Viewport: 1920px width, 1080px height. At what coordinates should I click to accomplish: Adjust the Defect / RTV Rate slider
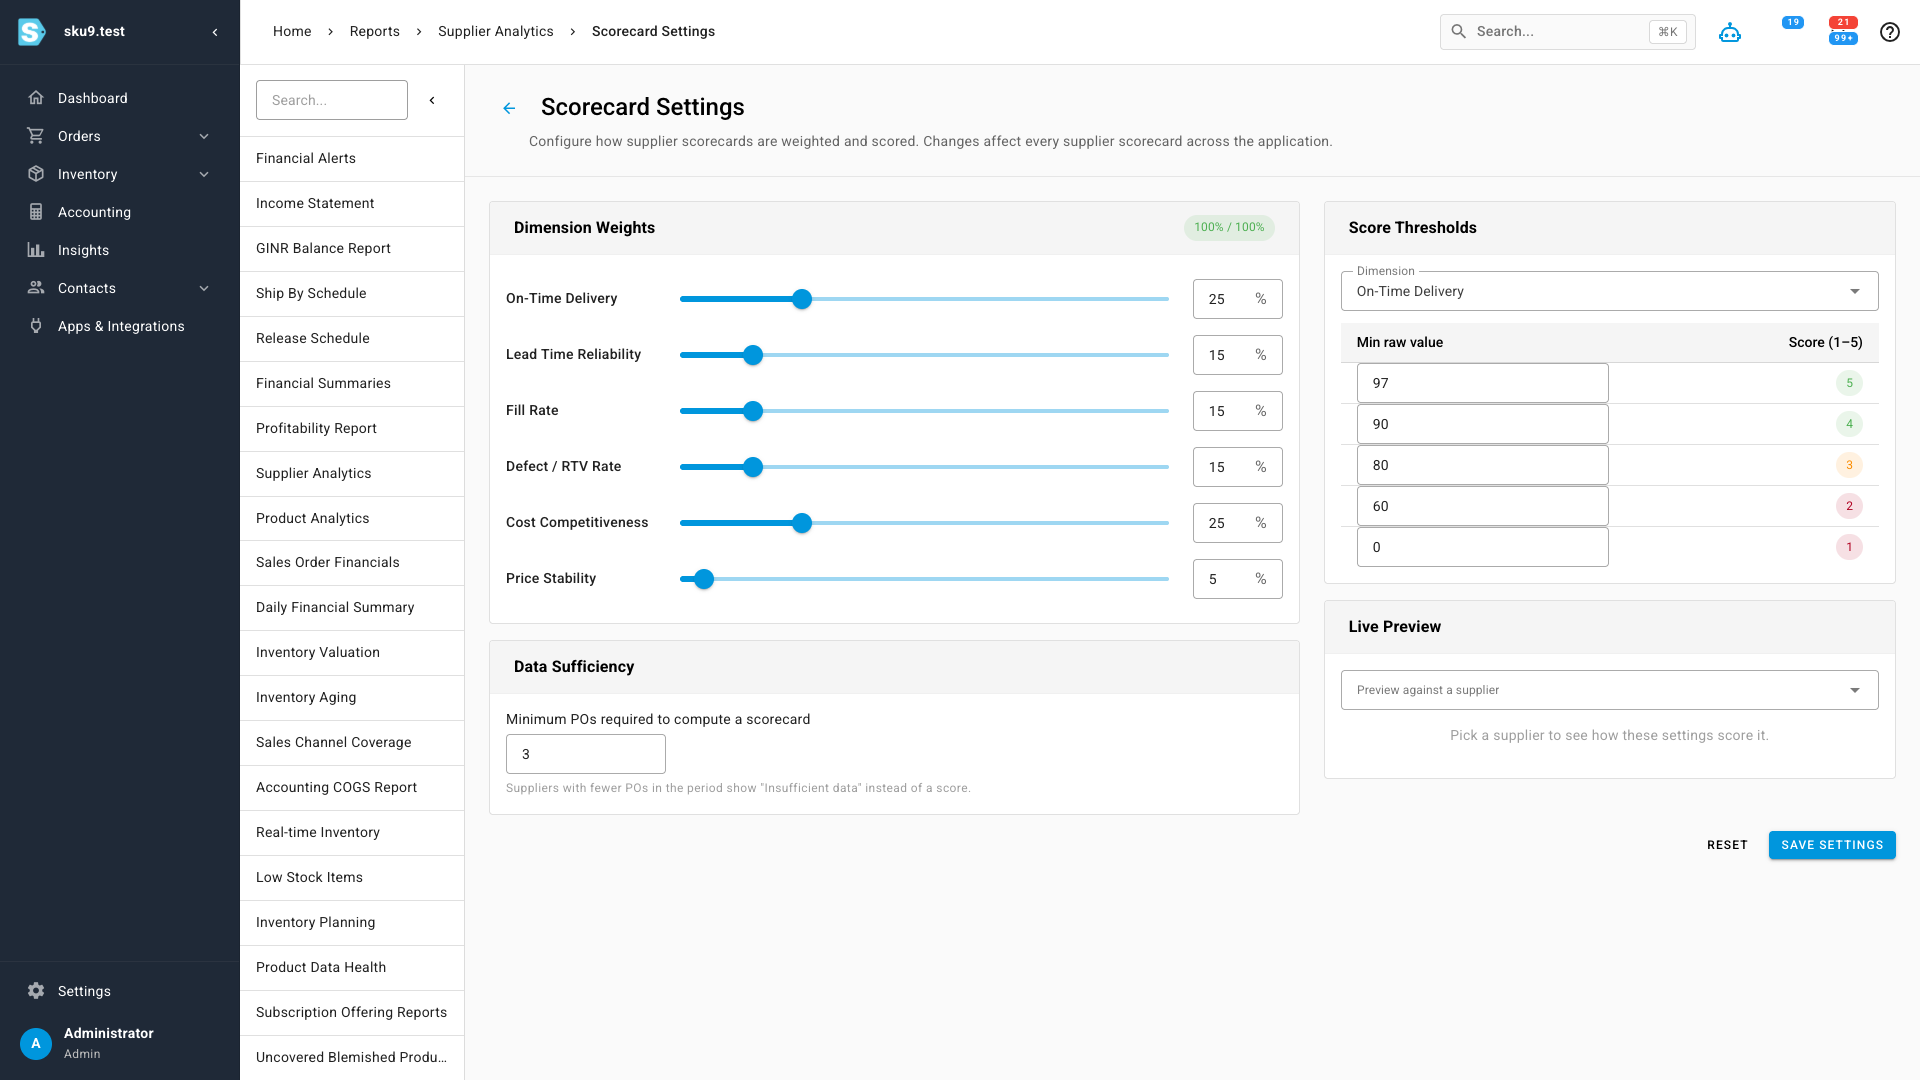tap(753, 467)
